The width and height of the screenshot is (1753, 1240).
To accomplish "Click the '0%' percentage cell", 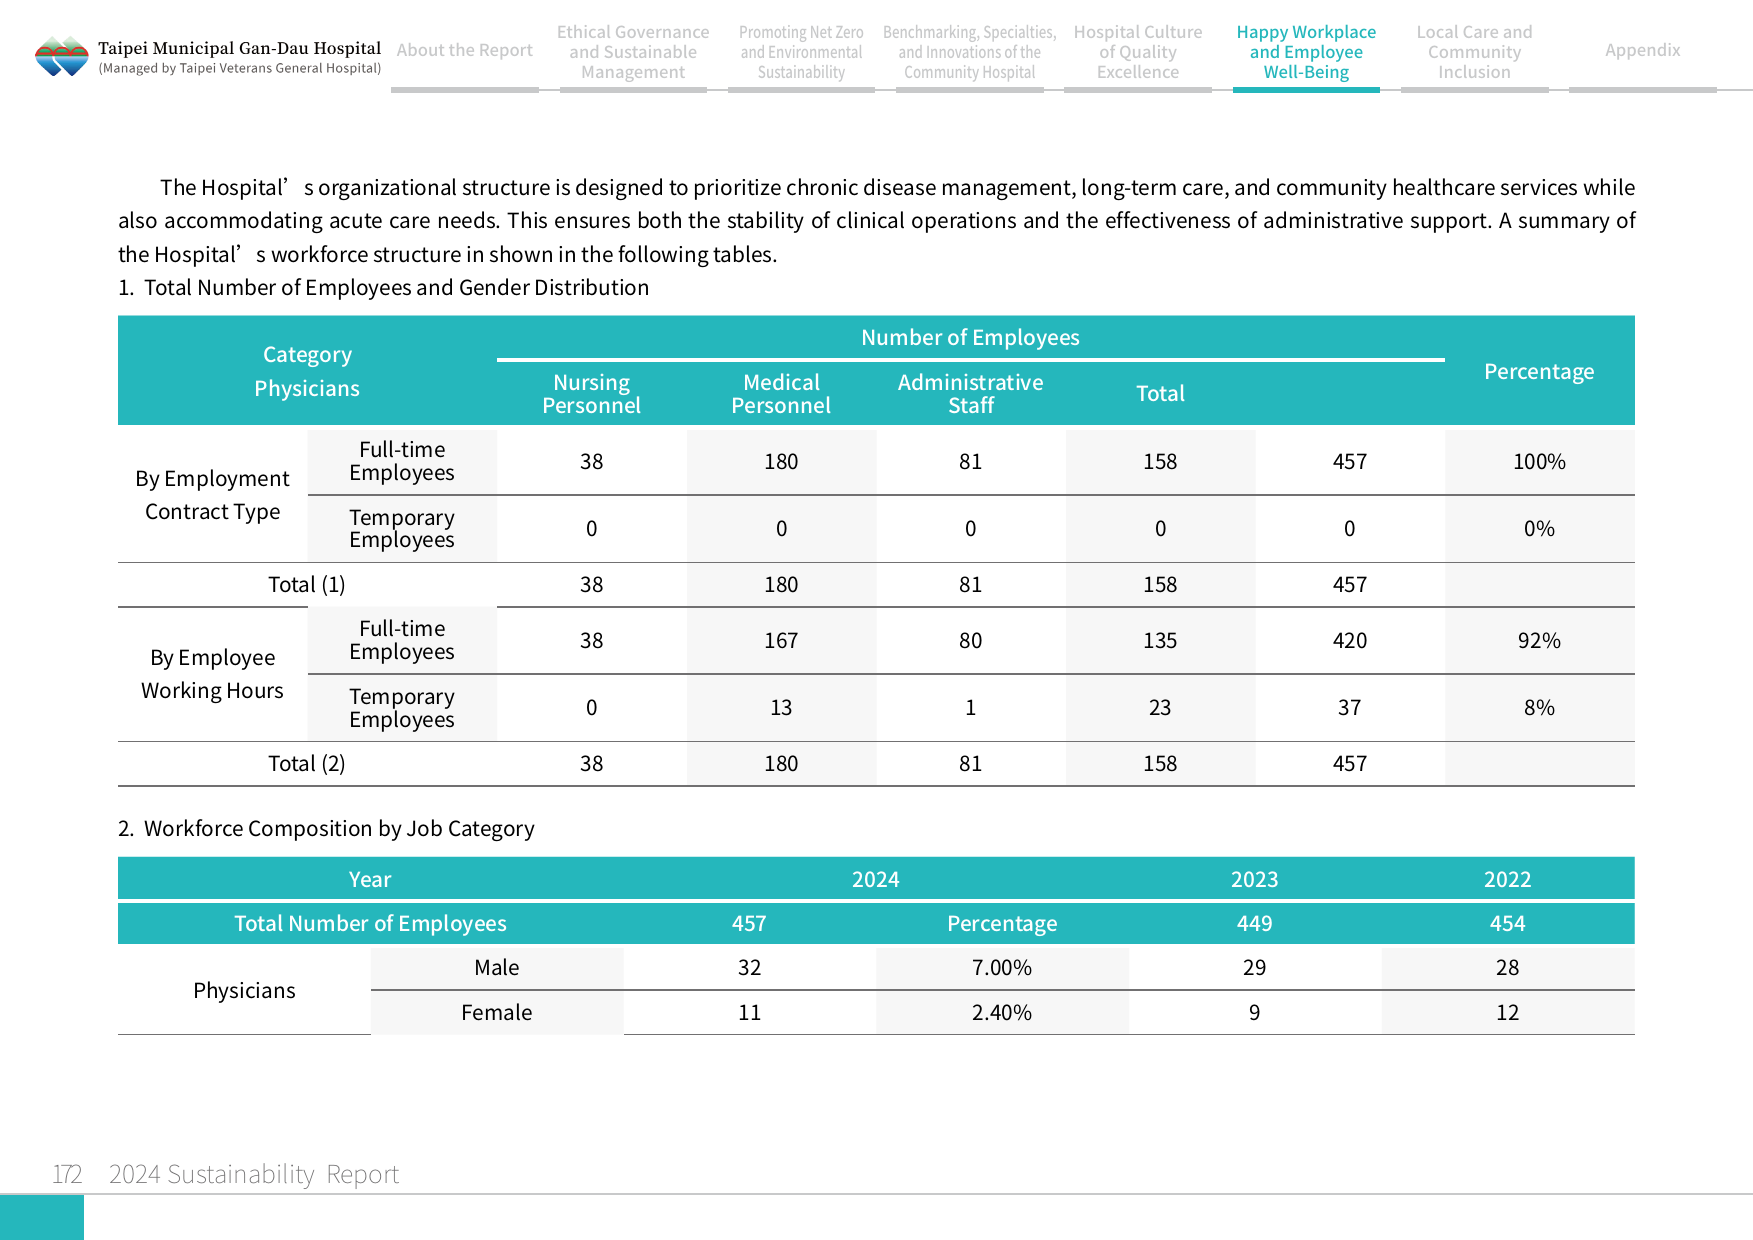I will 1539,528.
